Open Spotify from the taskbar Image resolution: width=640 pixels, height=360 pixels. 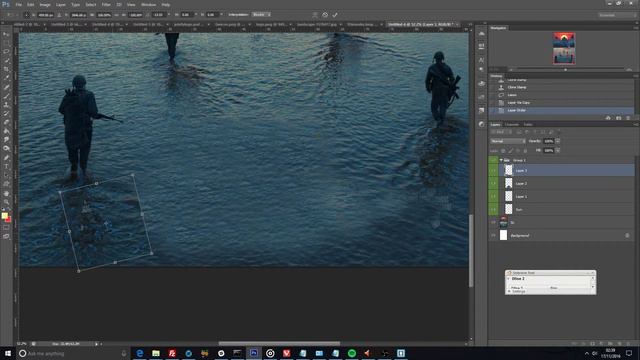(351, 353)
